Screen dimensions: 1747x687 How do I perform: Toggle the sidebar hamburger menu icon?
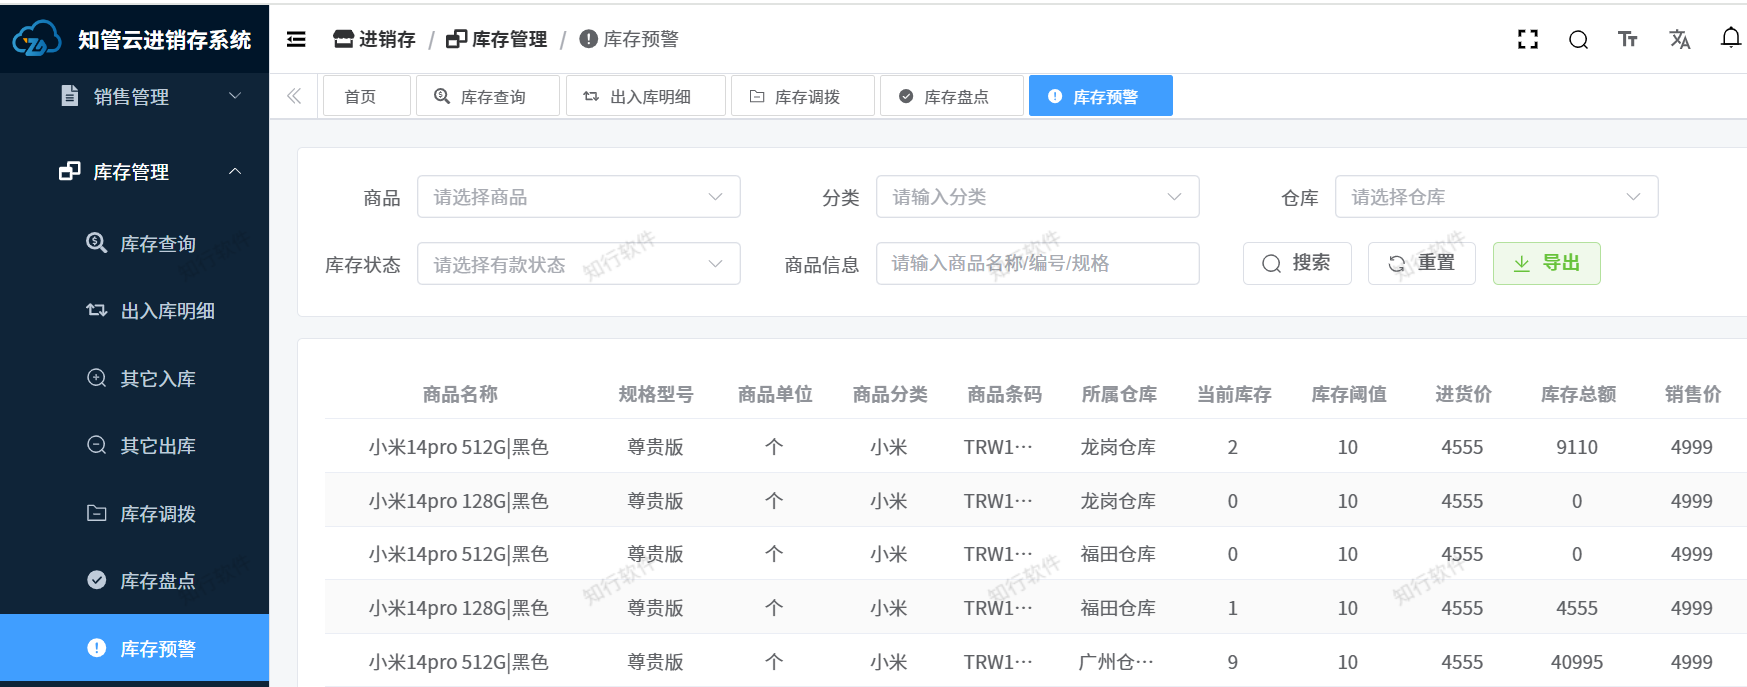pyautogui.click(x=296, y=39)
